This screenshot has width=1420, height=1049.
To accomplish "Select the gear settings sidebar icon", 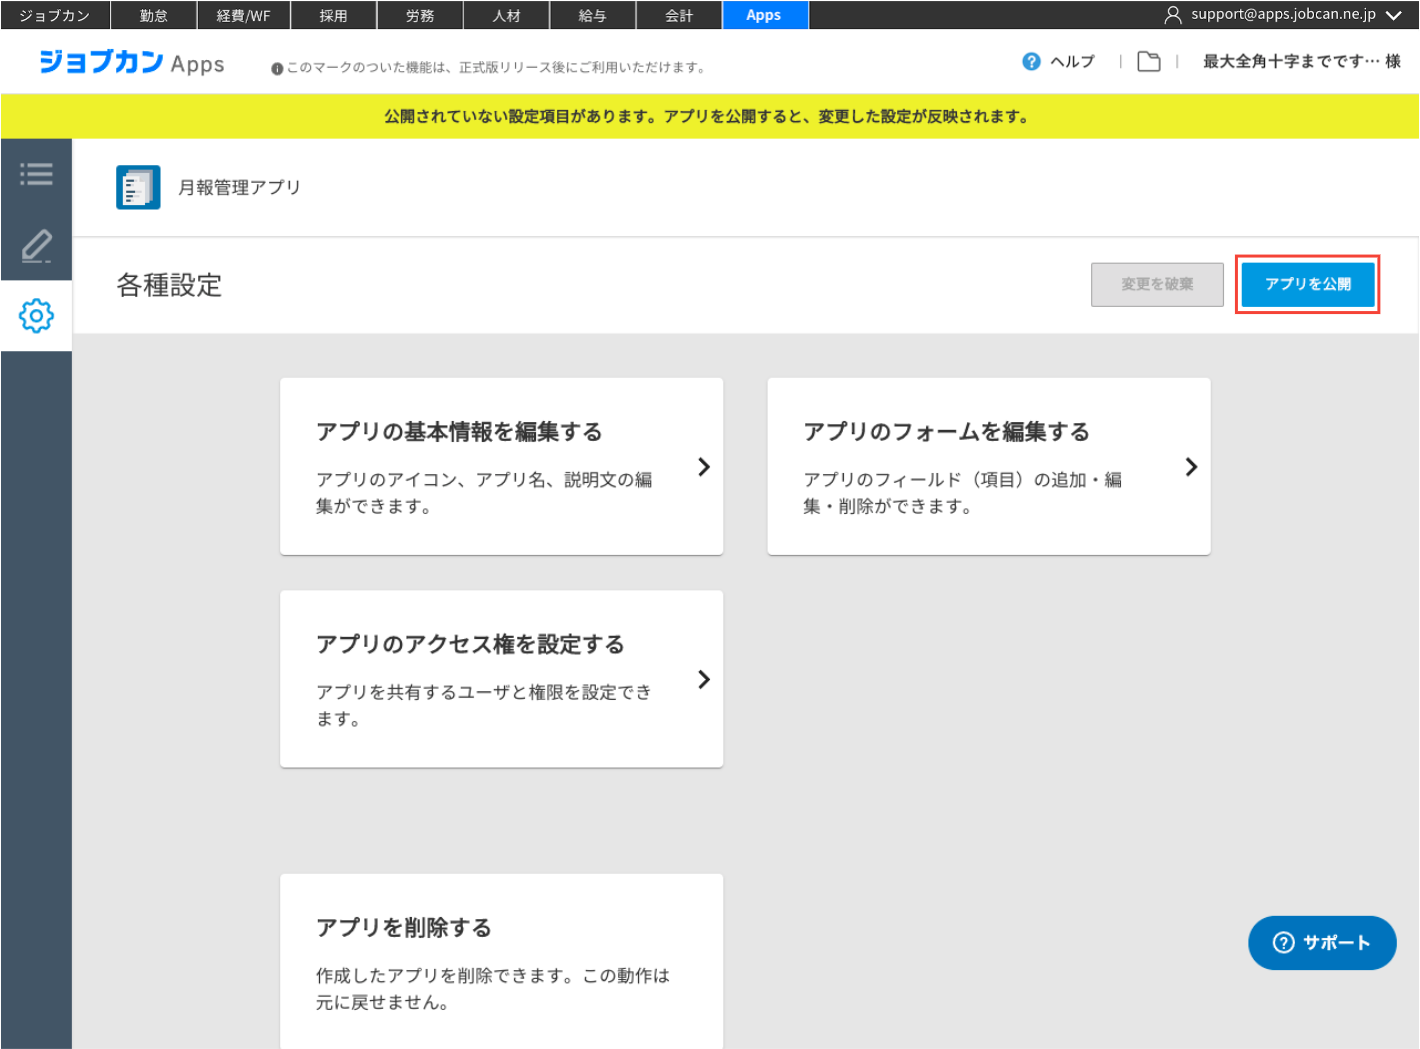I will (36, 316).
